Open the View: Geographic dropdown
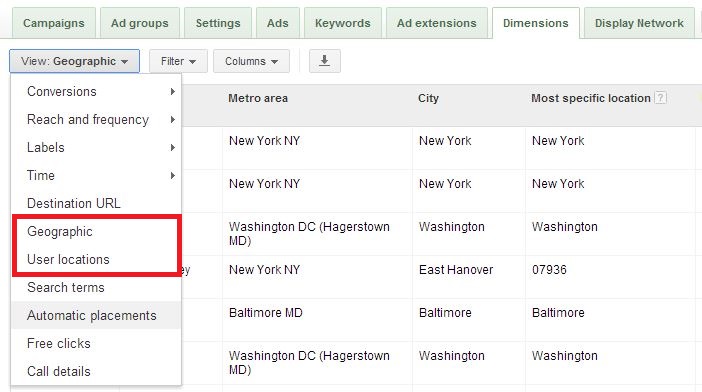Viewport: 702px width, 392px height. tap(74, 61)
